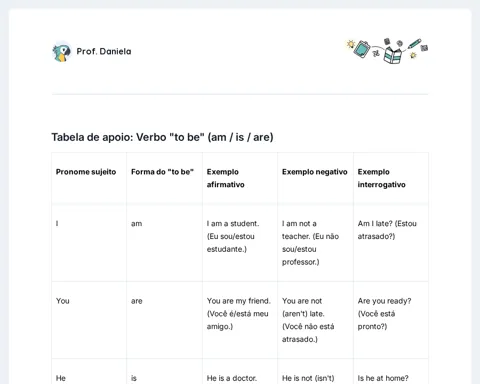Select the Pronome sujeito column header
This screenshot has width=480, height=384.
89,178
